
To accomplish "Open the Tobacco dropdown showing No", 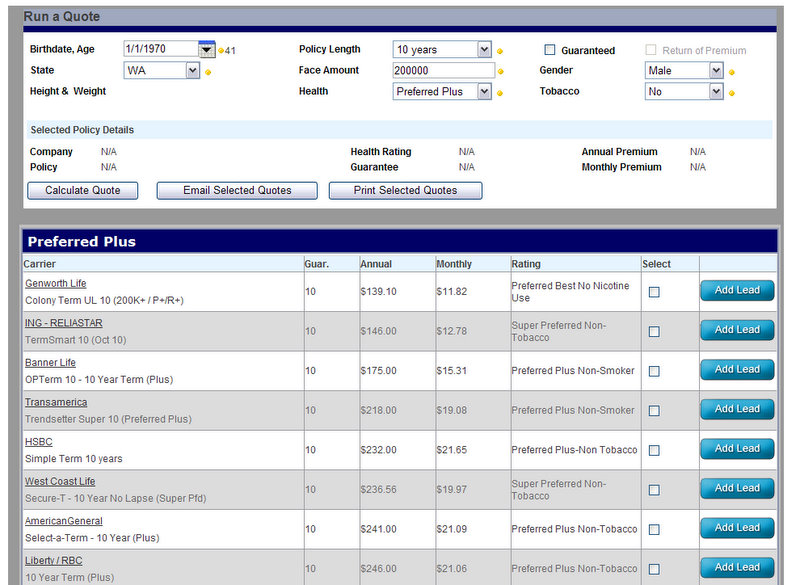I will coord(716,92).
